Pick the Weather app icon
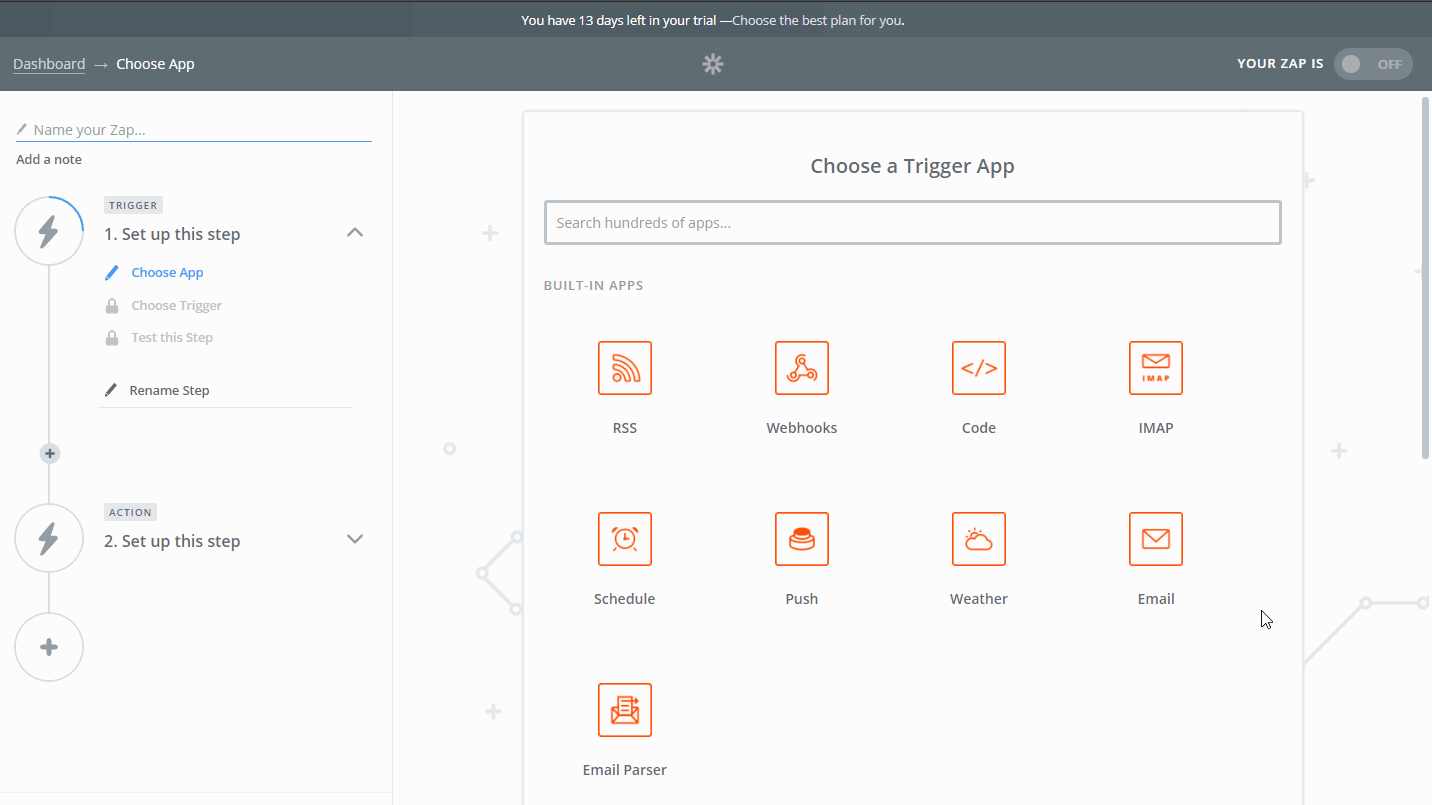Screen dimensions: 1432x805 (979, 539)
